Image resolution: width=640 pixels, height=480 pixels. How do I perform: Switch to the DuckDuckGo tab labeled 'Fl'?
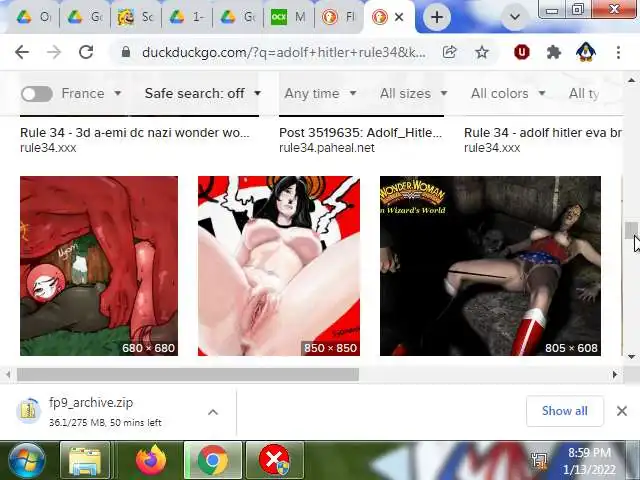pyautogui.click(x=339, y=17)
